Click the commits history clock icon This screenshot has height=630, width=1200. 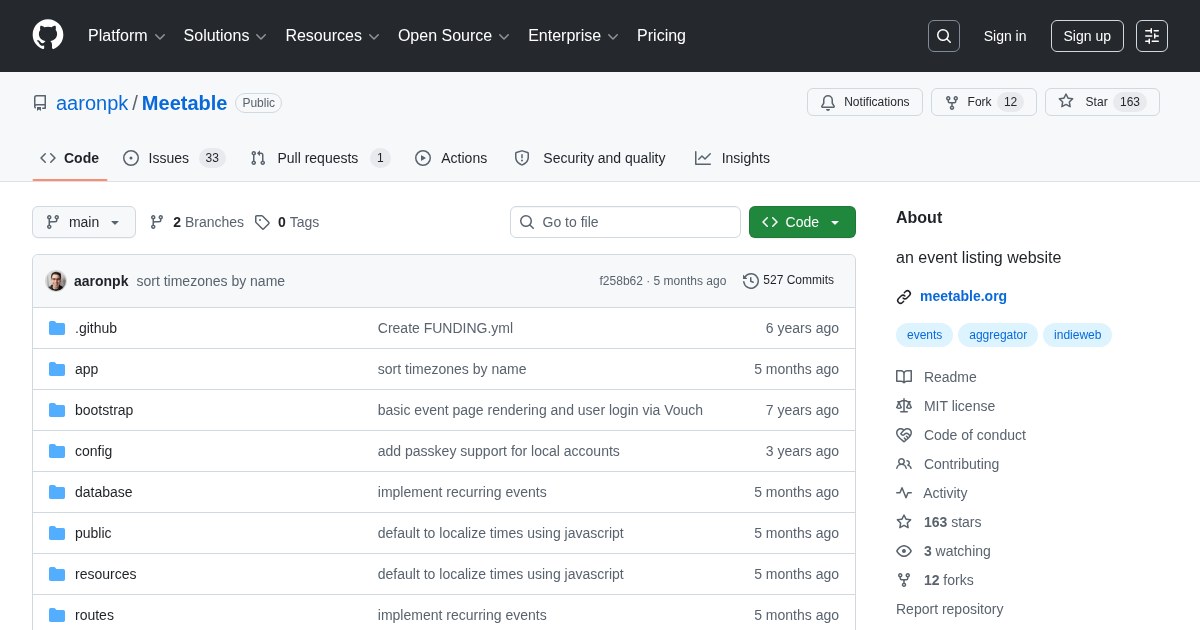tap(751, 281)
